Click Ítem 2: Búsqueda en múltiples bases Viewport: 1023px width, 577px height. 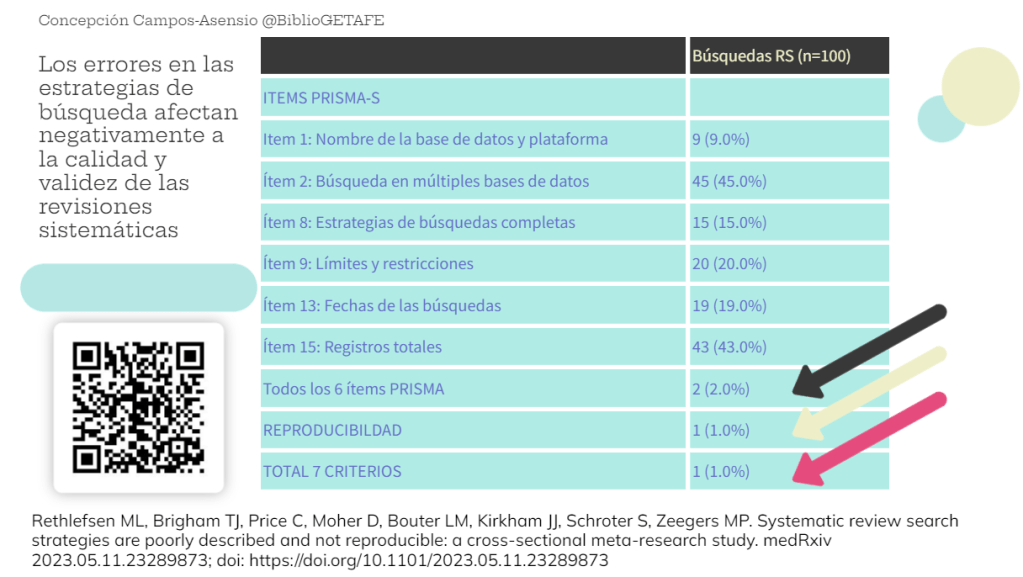tap(426, 181)
